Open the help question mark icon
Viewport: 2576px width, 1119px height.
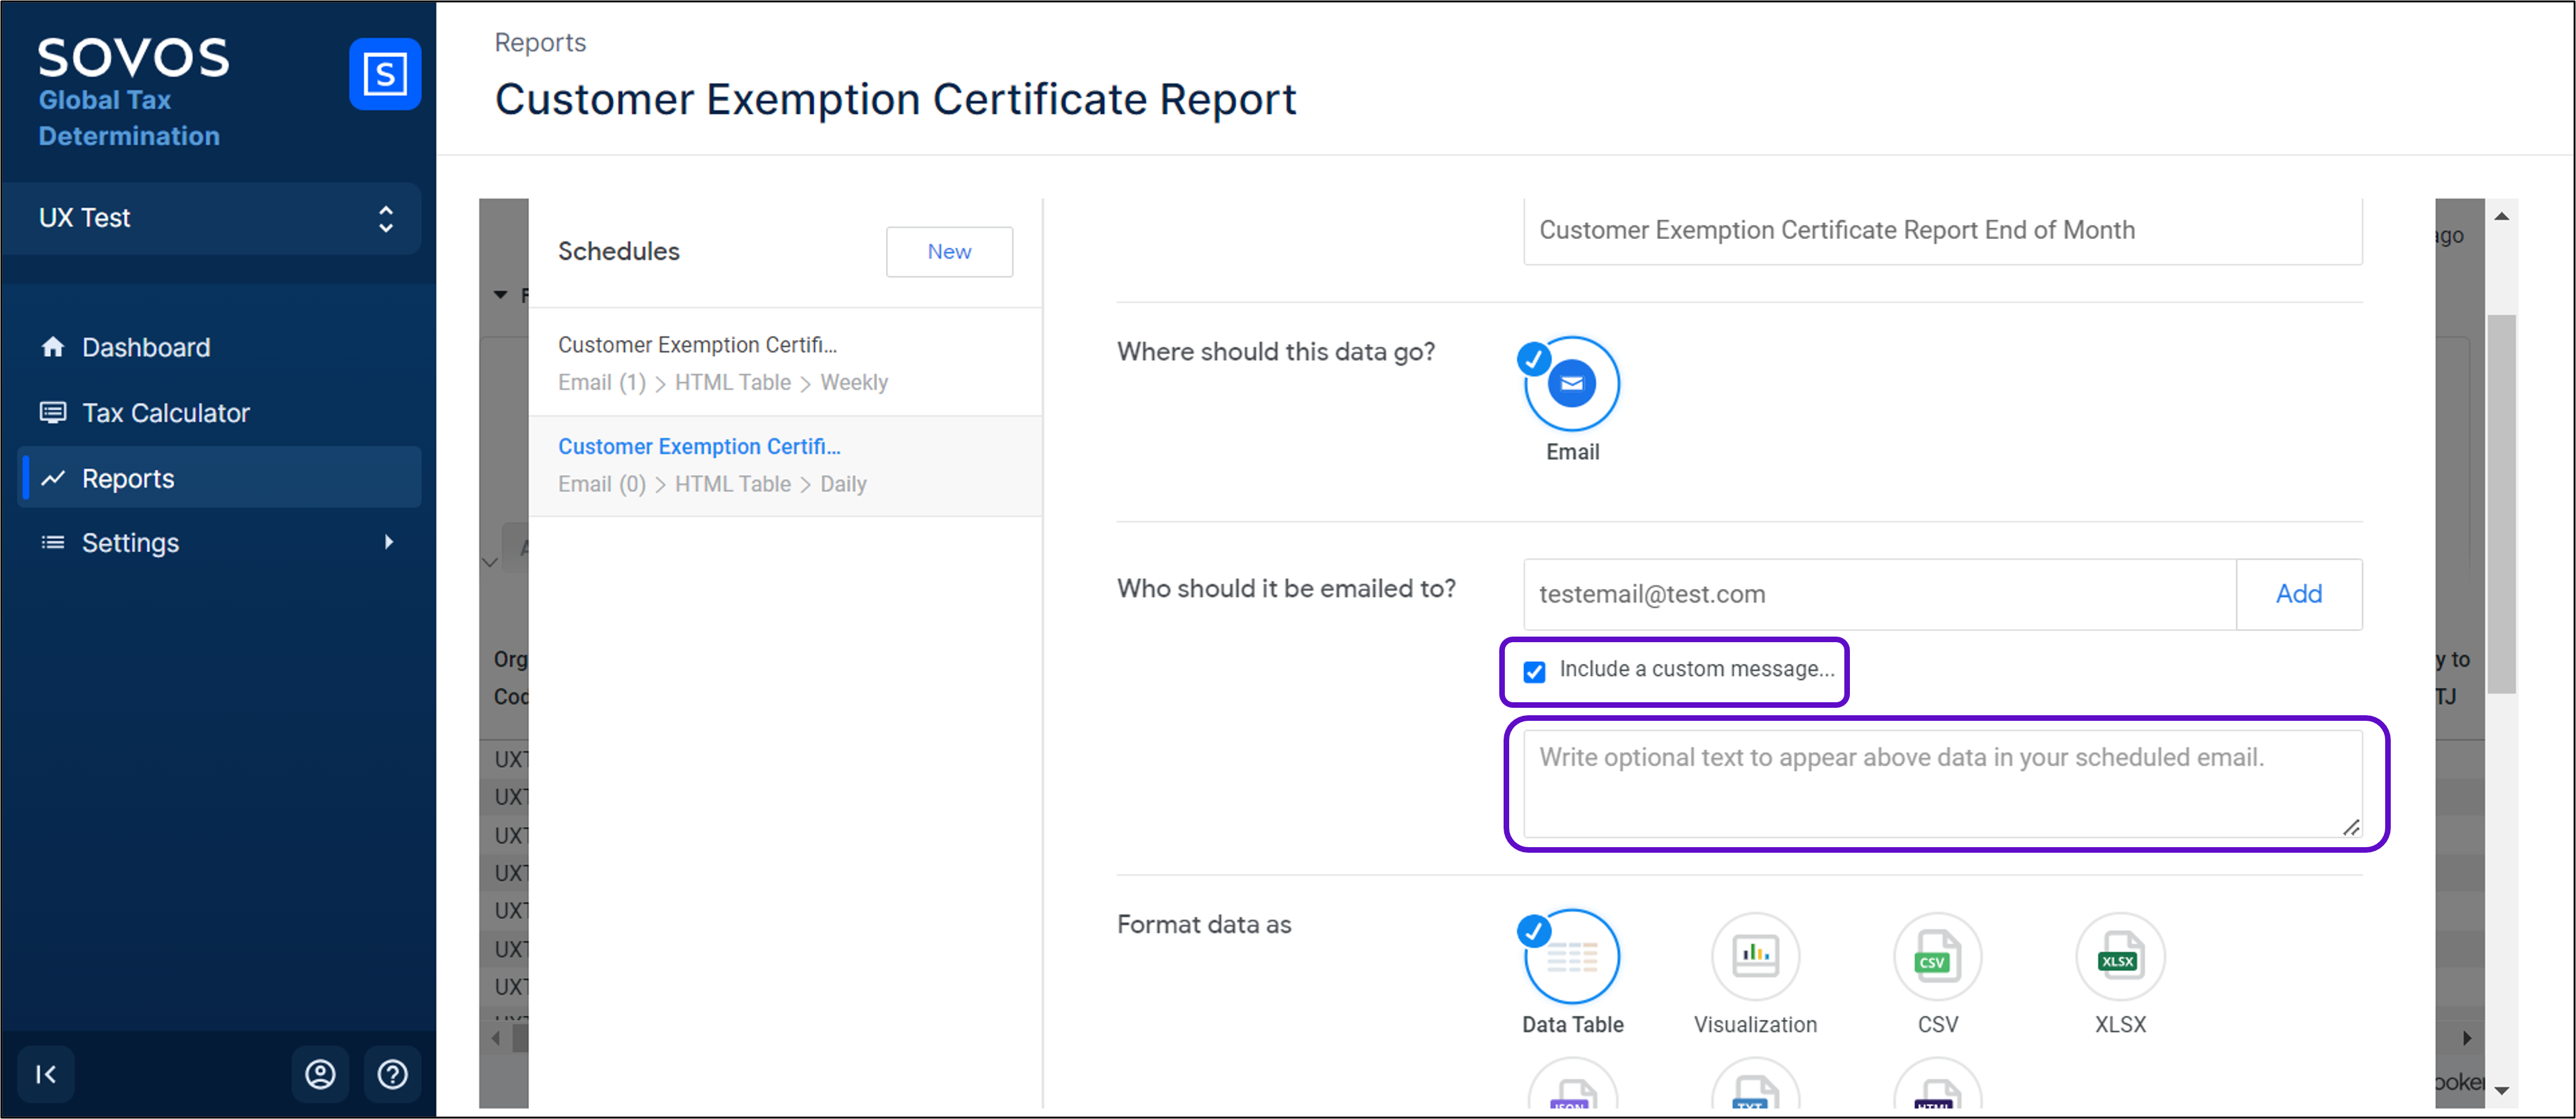point(392,1074)
